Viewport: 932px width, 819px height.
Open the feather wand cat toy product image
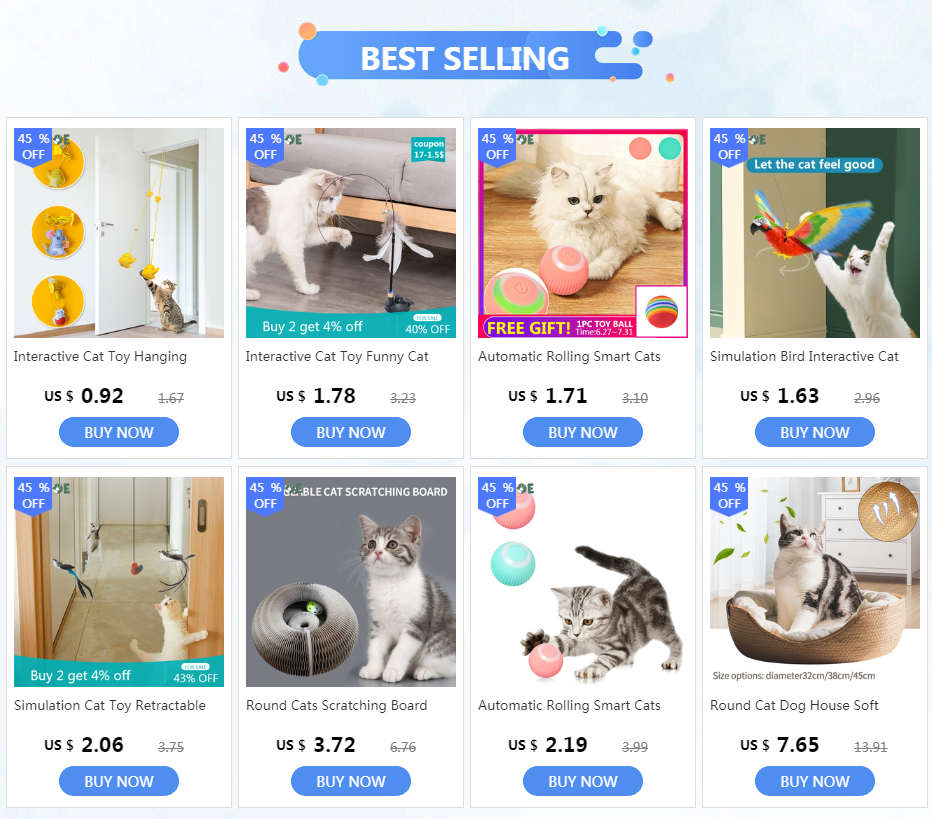[x=351, y=233]
